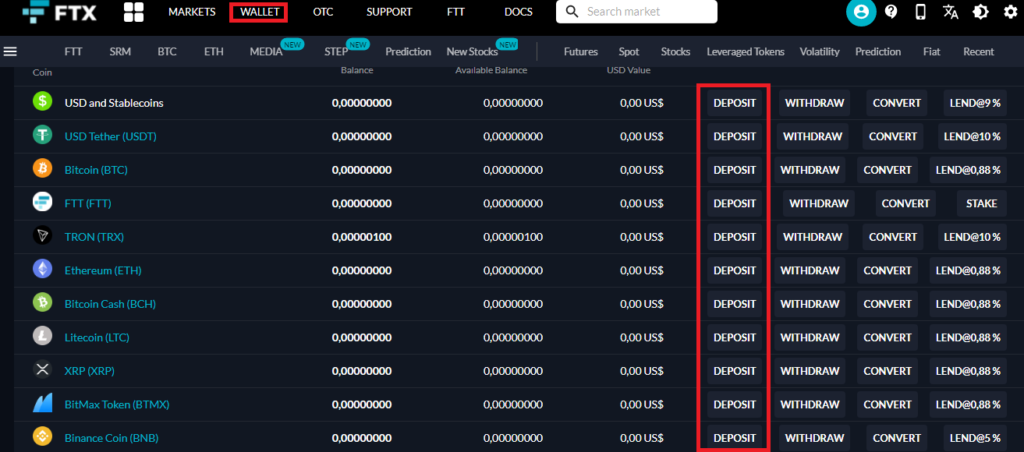Switch to the Futures category
The image size is (1024, 452).
click(x=581, y=52)
